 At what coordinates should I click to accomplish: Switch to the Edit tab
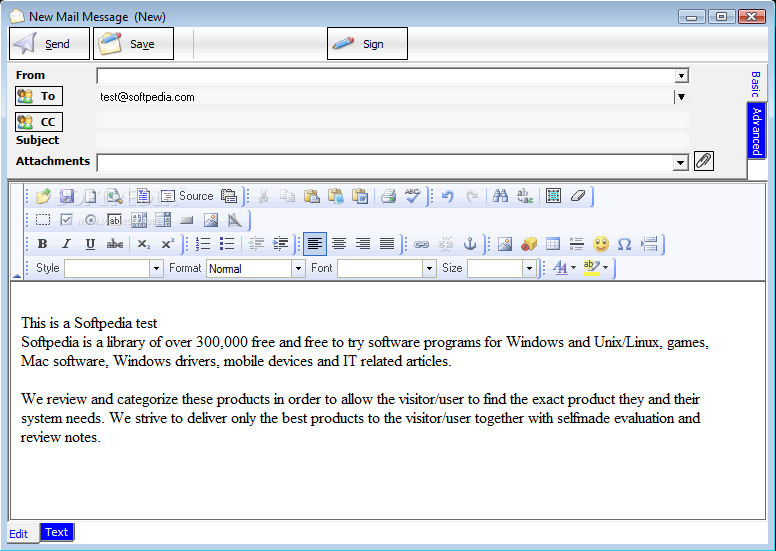19,534
